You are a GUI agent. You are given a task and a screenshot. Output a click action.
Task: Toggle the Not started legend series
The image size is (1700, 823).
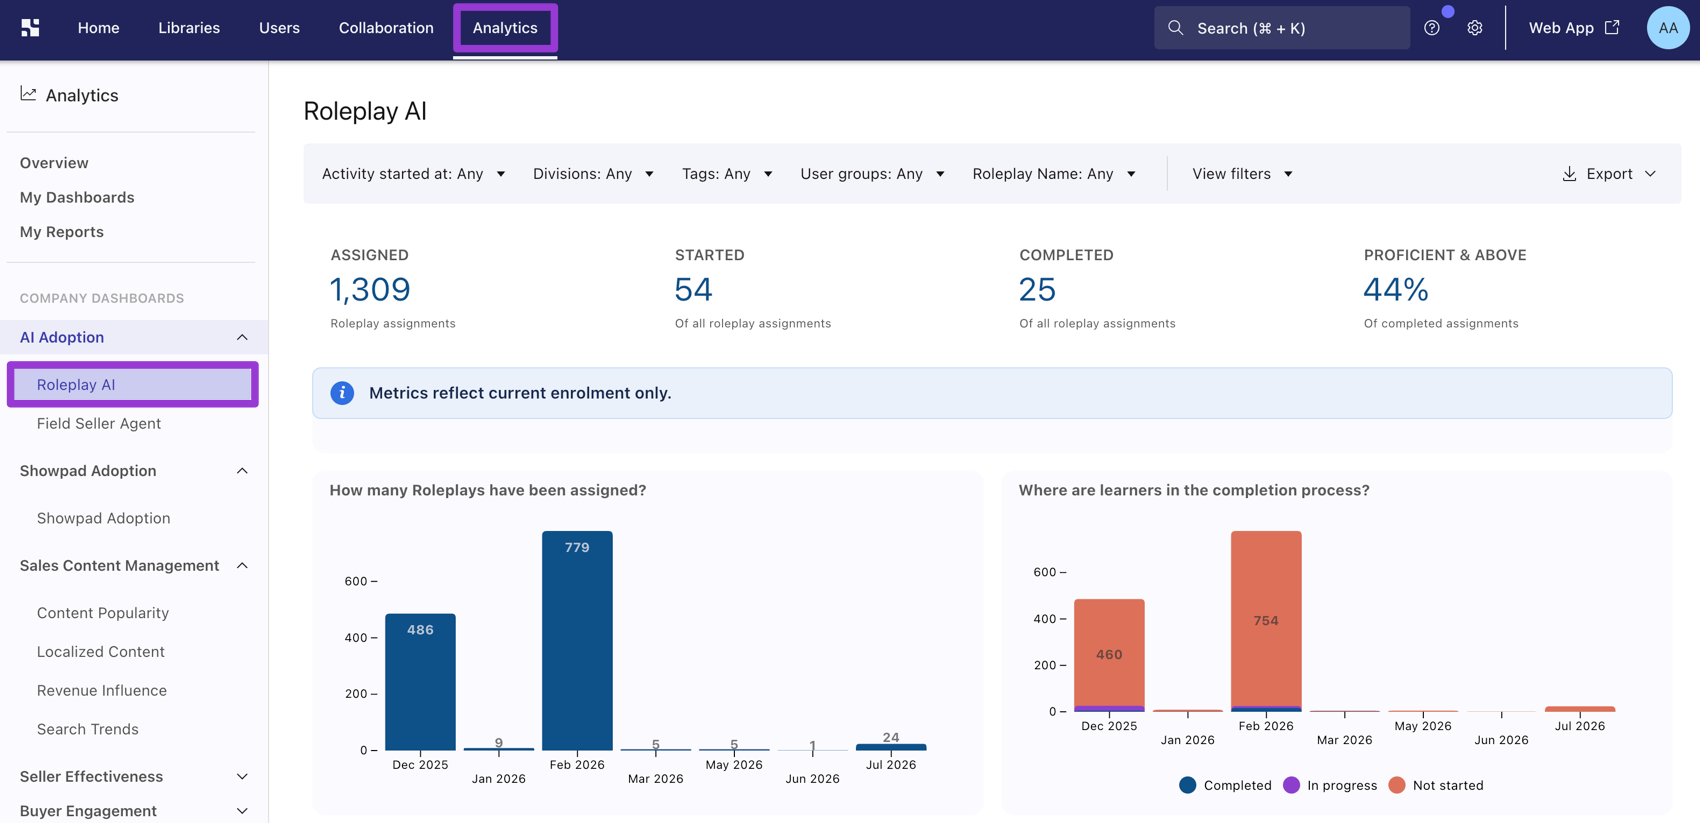click(x=1436, y=785)
